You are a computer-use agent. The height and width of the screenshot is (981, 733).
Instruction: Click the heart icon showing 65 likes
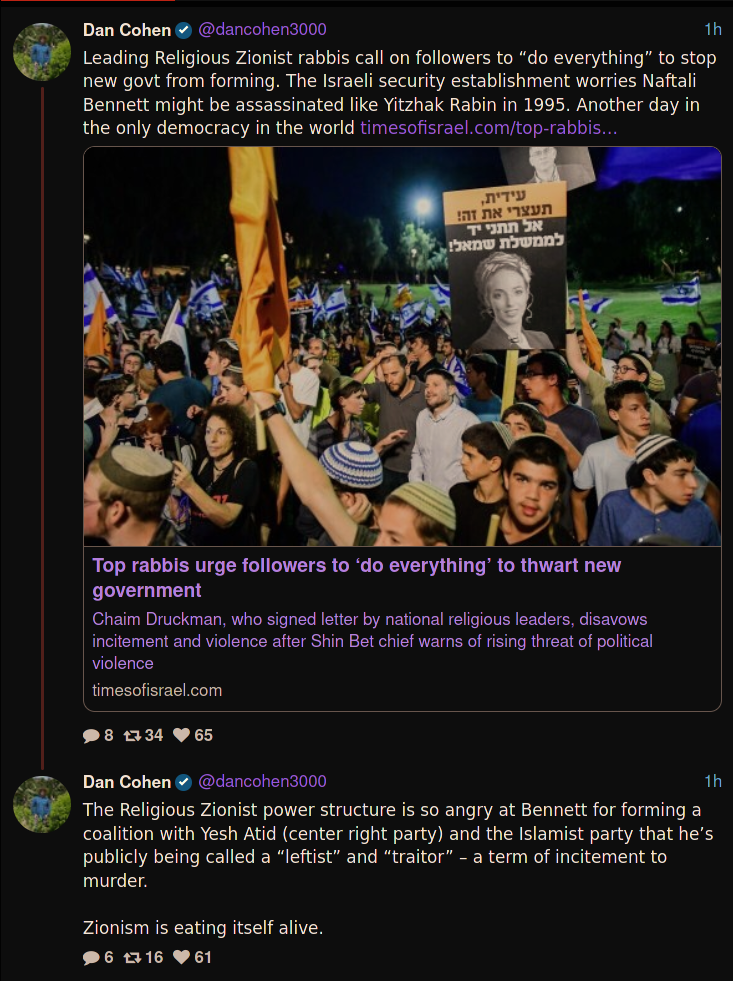point(181,736)
